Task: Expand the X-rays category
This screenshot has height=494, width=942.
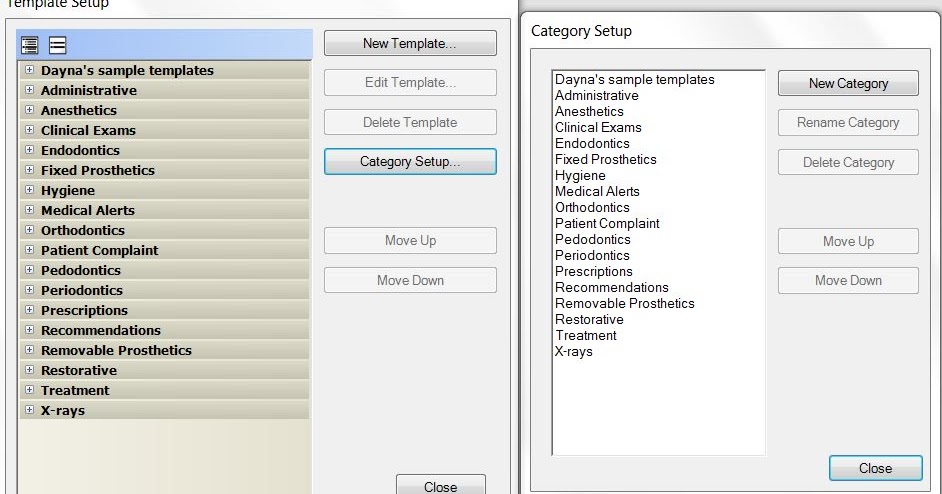Action: (29, 410)
